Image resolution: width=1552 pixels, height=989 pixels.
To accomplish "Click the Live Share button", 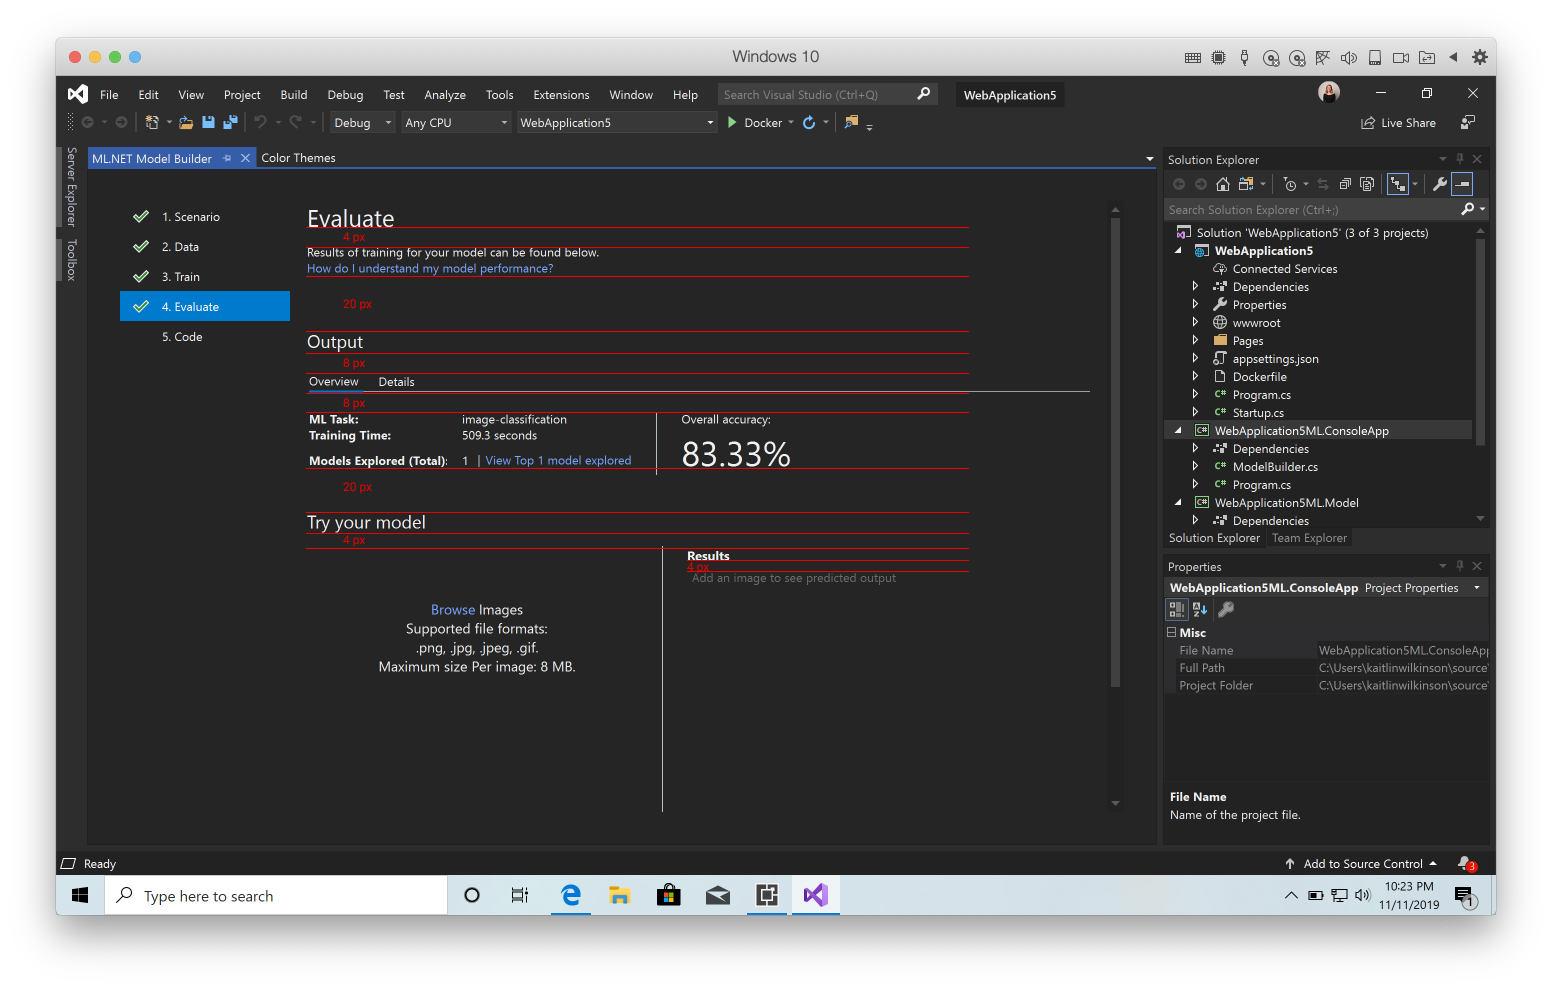I will tap(1398, 123).
